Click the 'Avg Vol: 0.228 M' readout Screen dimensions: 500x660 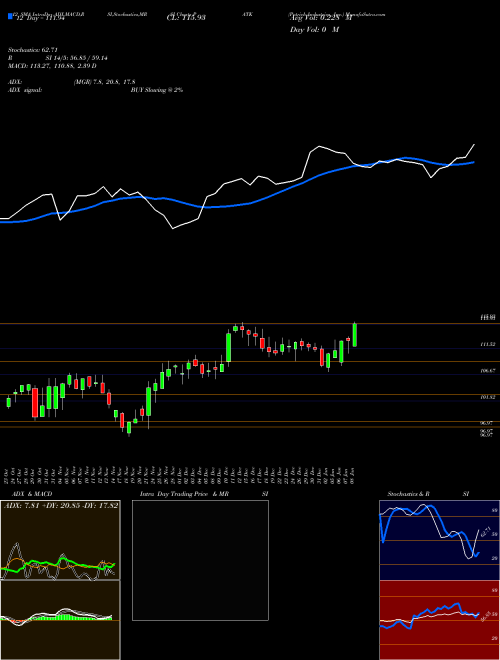tap(321, 18)
